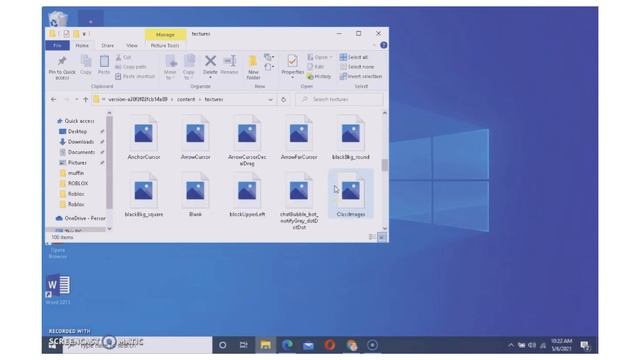Open the Easy access dropdown
Viewport: 640px width, 360px height.
(269, 67)
